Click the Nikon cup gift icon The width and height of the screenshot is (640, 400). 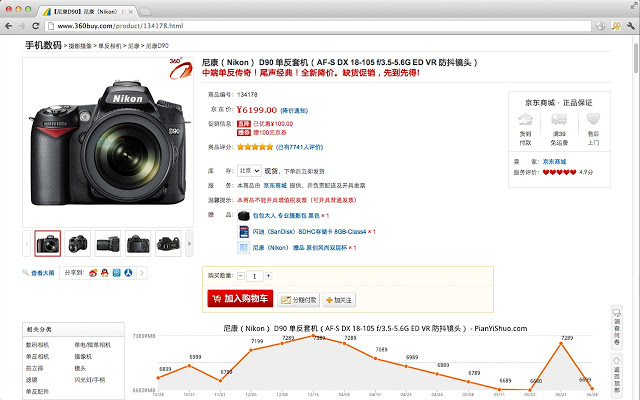[x=244, y=247]
